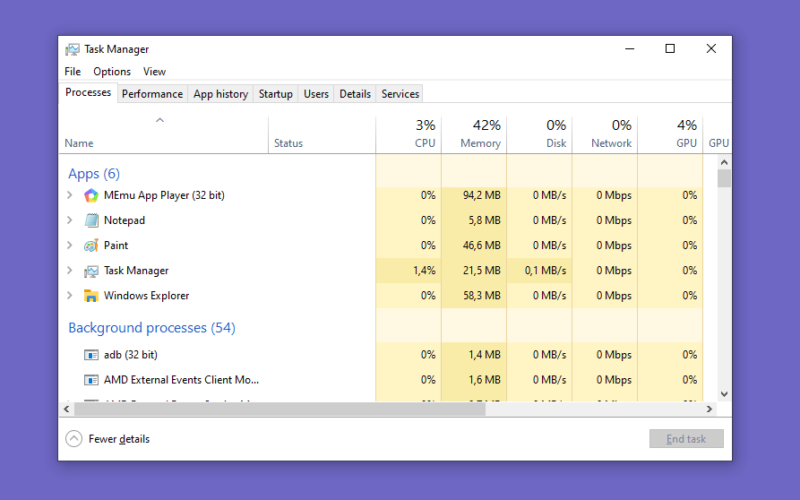Sort processes by CPU column

[409, 134]
